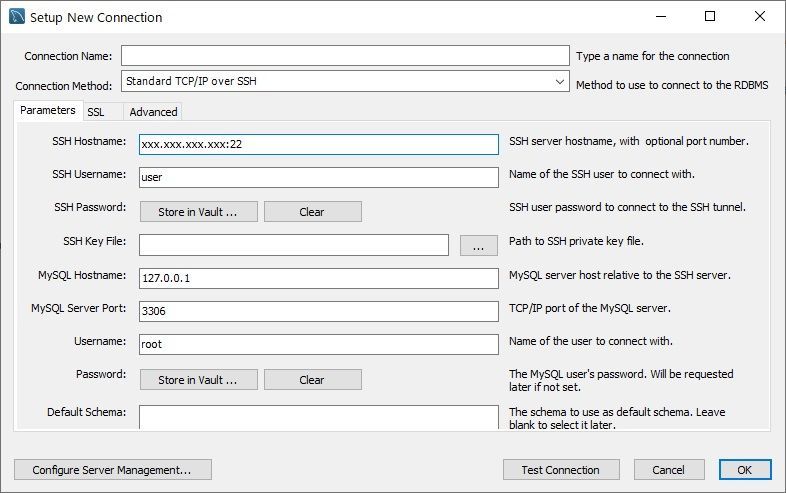786x493 pixels.
Task: Cancel the new connection setup
Action: click(x=669, y=470)
